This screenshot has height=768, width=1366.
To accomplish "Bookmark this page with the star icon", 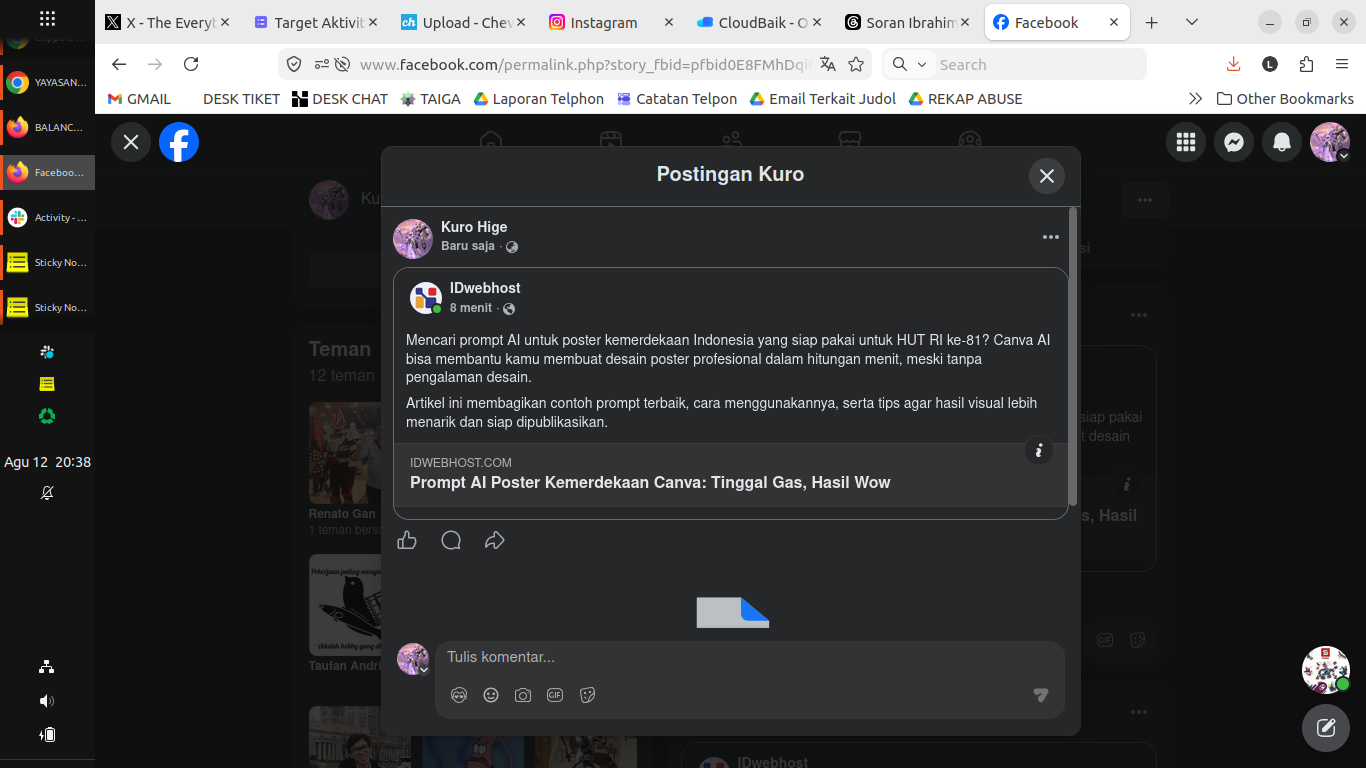I will tap(856, 64).
